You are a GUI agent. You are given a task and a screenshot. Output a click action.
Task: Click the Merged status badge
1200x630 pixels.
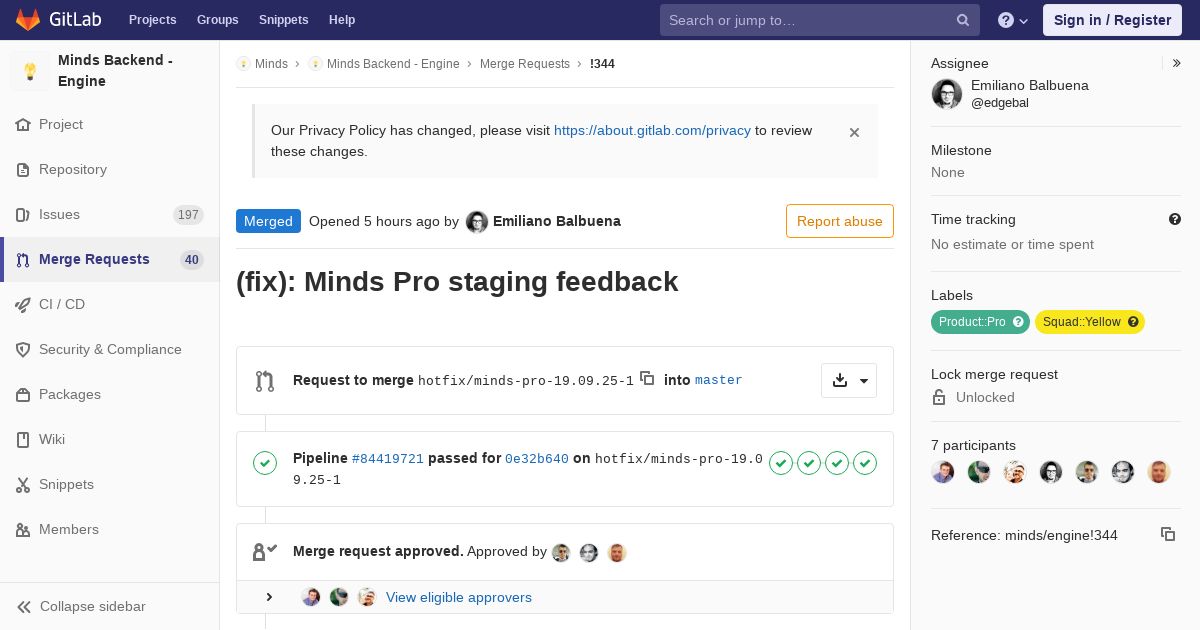(x=268, y=221)
